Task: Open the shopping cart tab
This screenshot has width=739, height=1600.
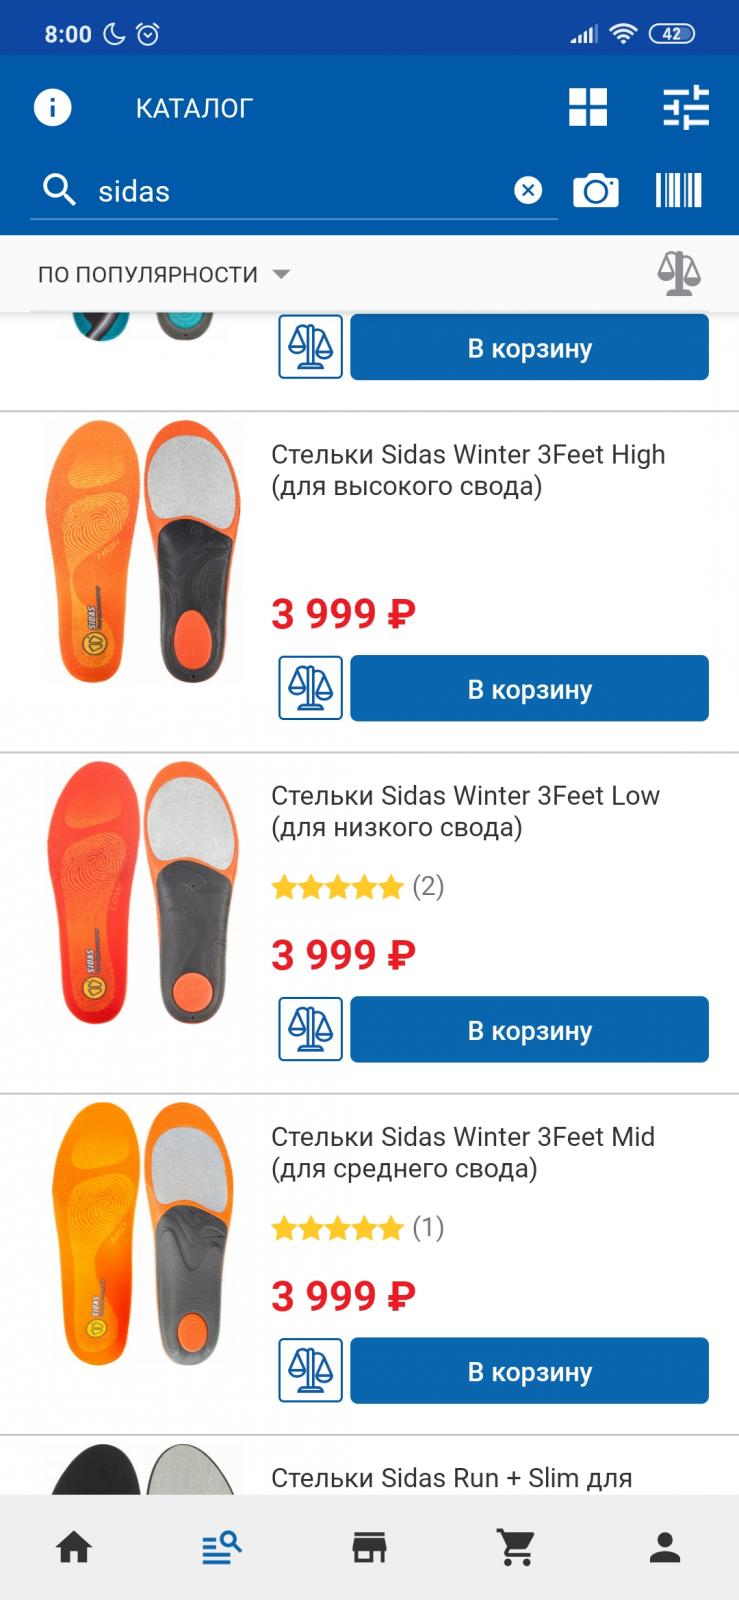Action: click(x=517, y=1548)
